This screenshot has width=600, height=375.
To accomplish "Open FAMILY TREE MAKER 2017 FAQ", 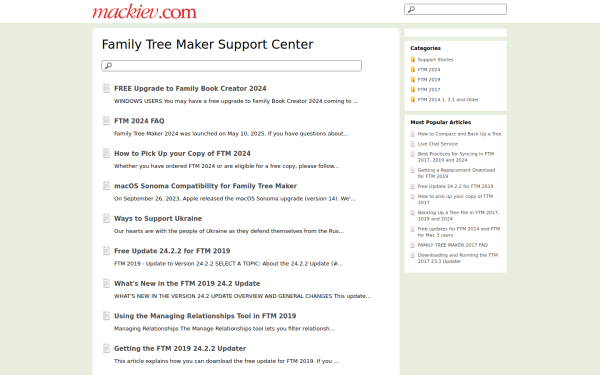I will [453, 245].
